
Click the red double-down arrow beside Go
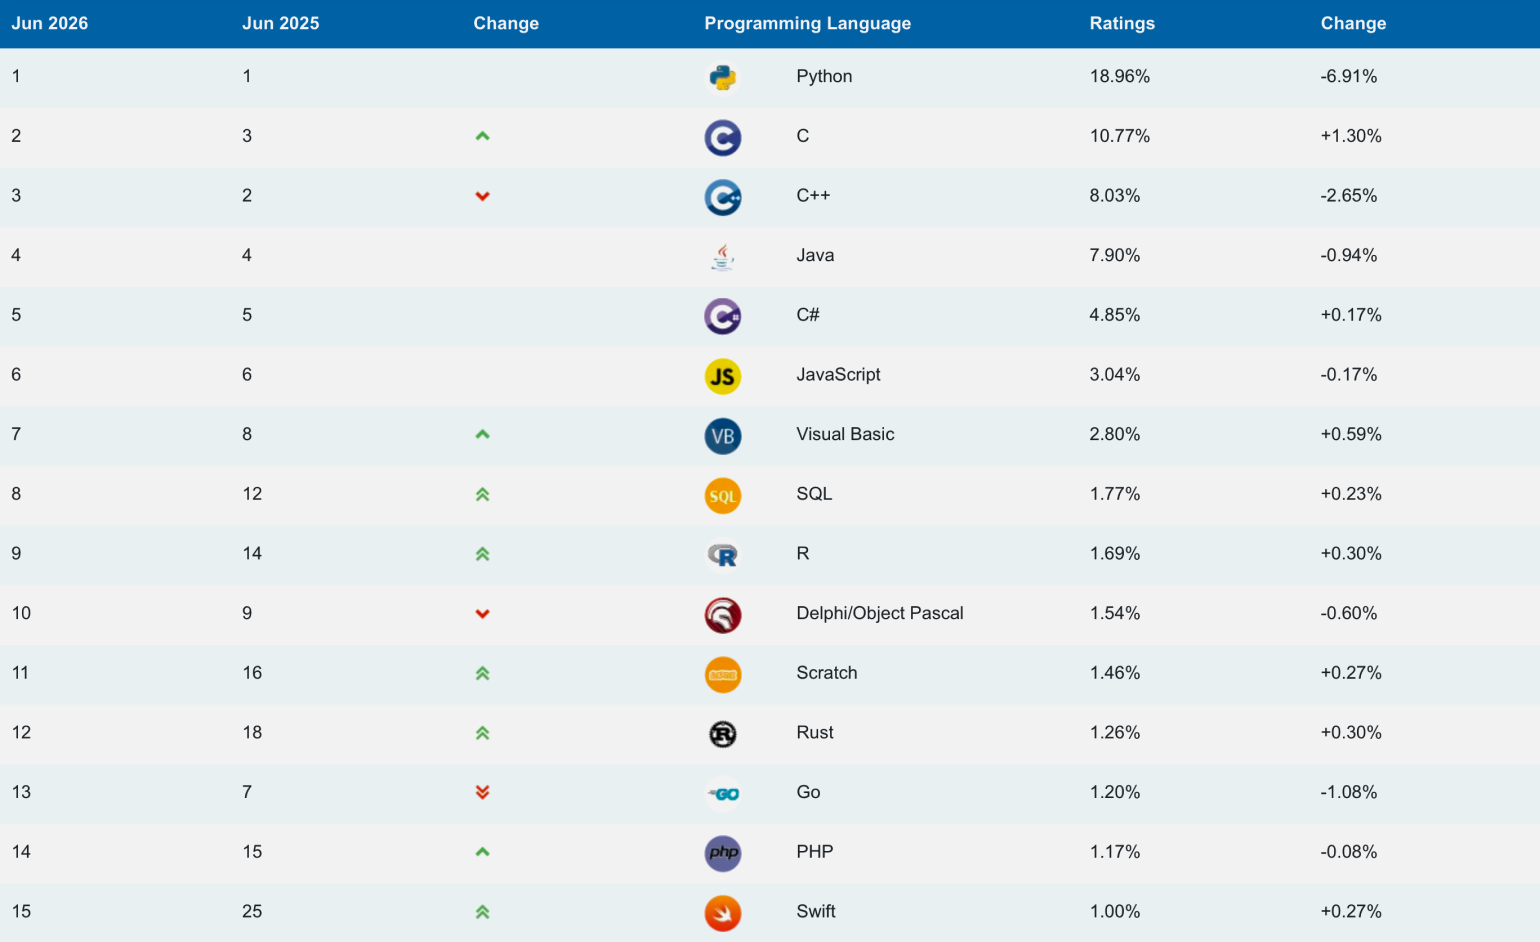(482, 792)
